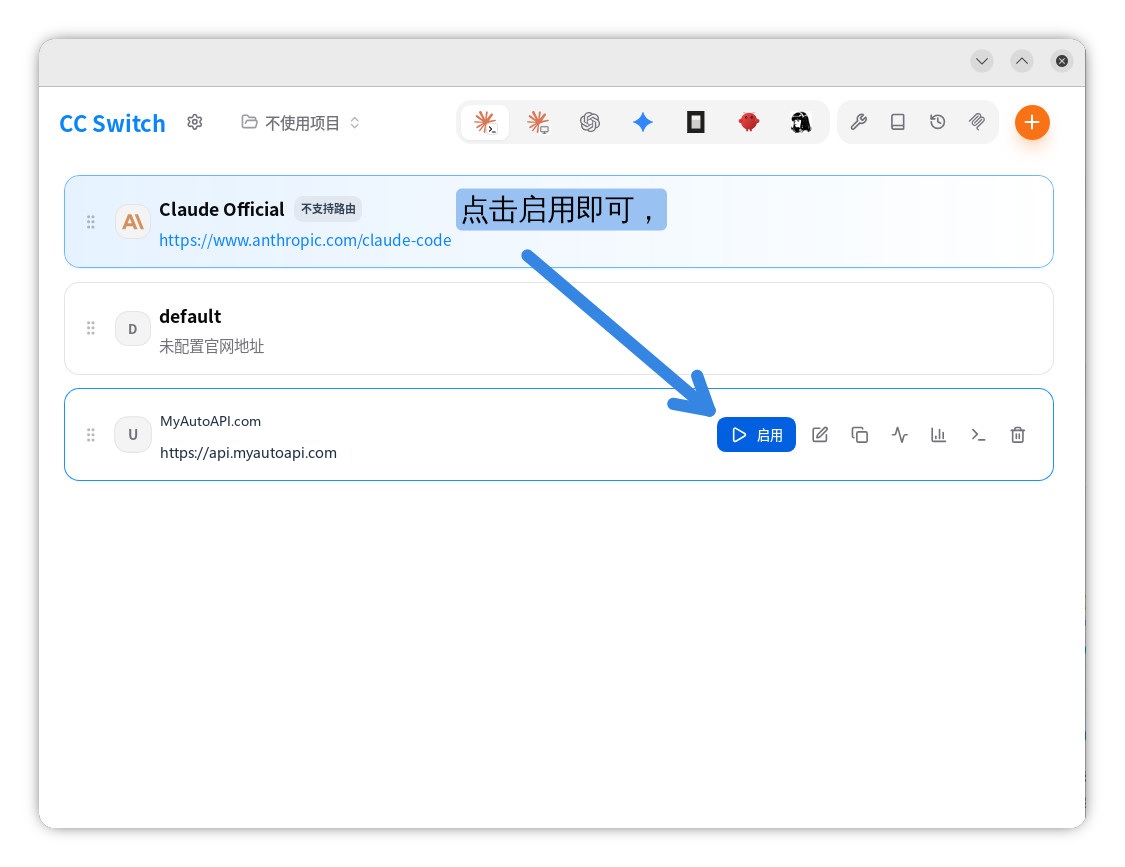This screenshot has width=1125, height=867.
Task: View usage chart for MyAutoAPI.com
Action: [938, 435]
